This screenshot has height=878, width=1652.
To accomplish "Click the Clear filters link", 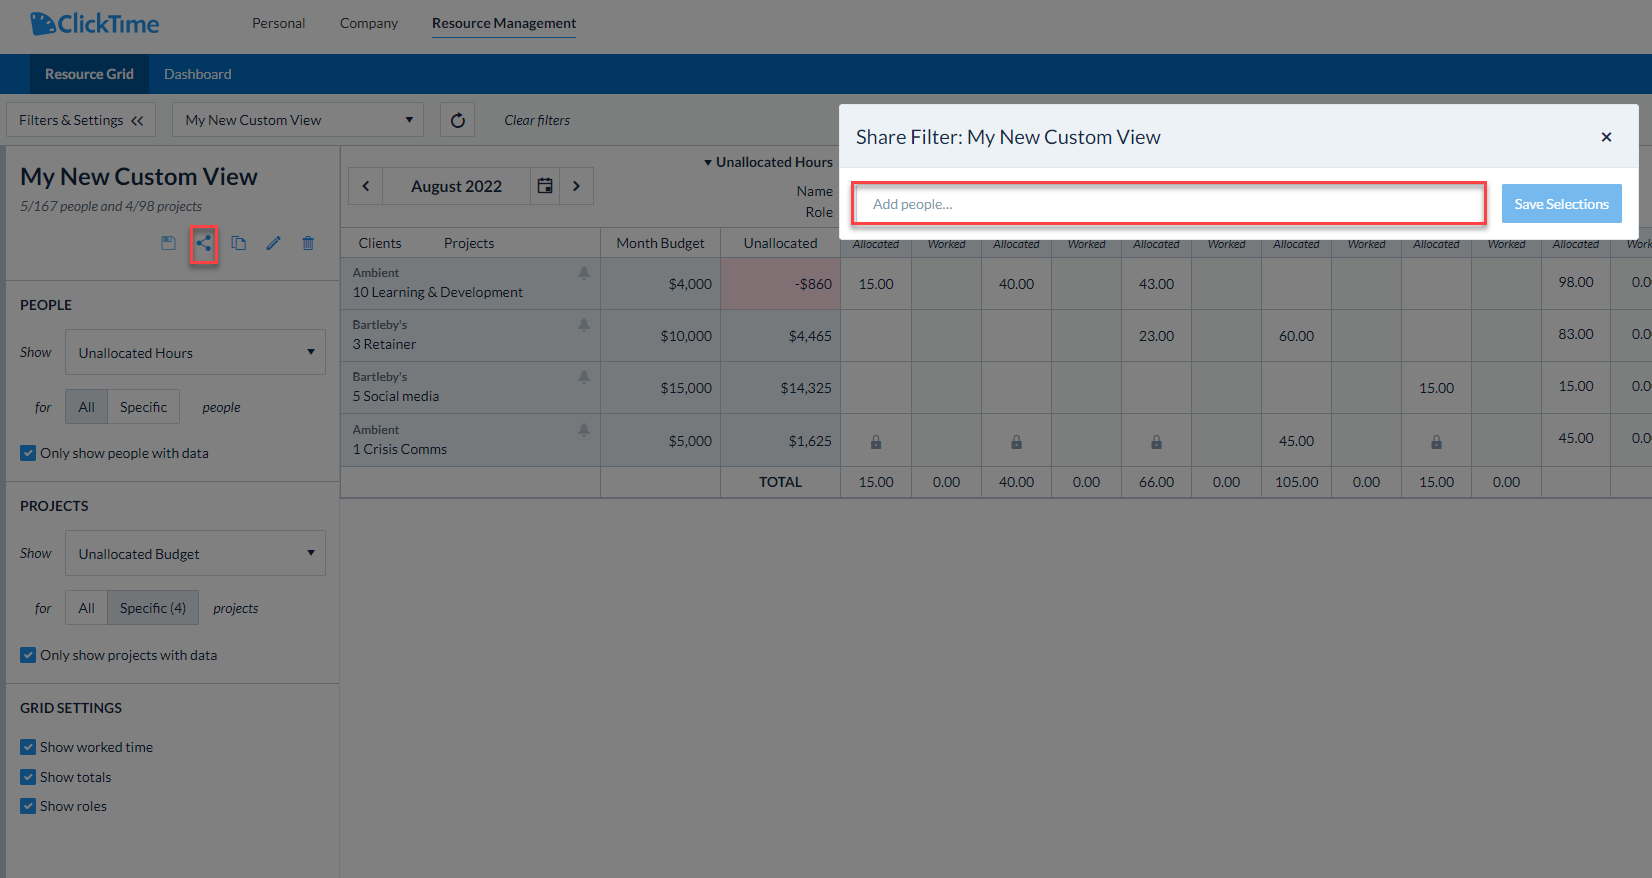I will (x=537, y=120).
